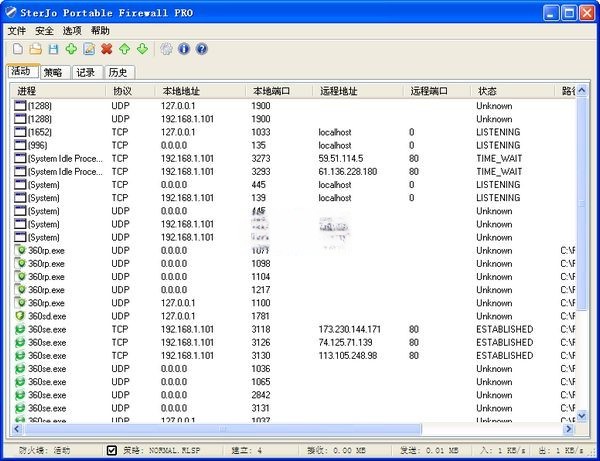Click the New file toolbar icon
600x461 pixels.
click(17, 49)
